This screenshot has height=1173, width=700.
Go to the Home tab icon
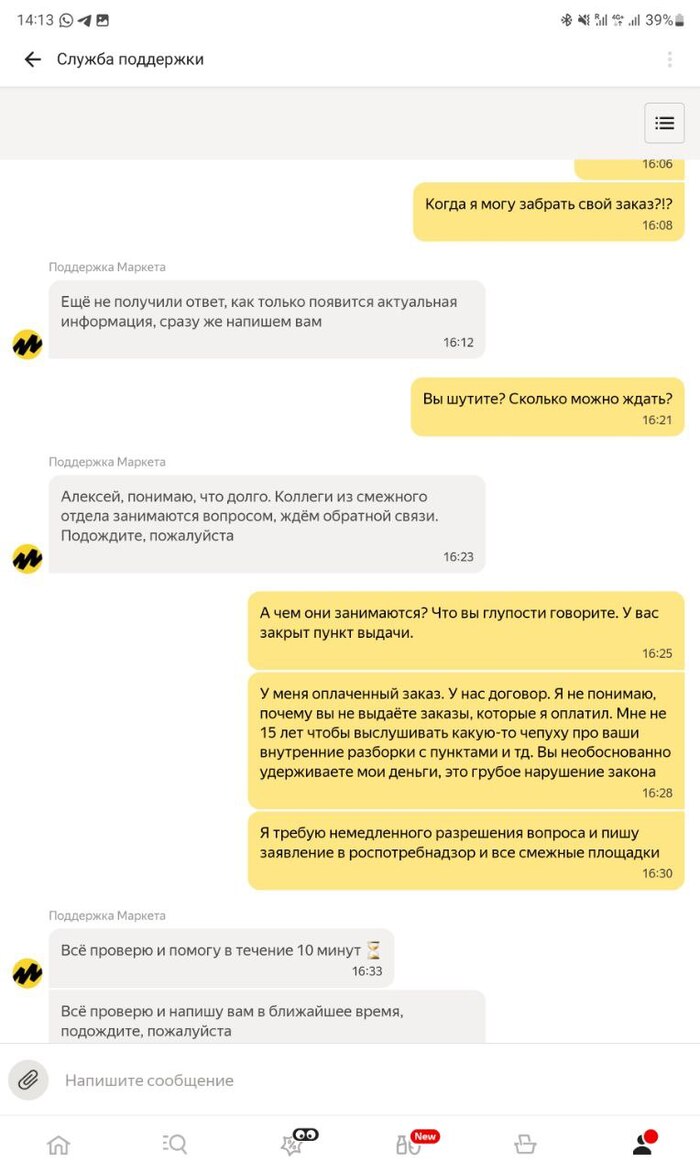[x=58, y=1144]
